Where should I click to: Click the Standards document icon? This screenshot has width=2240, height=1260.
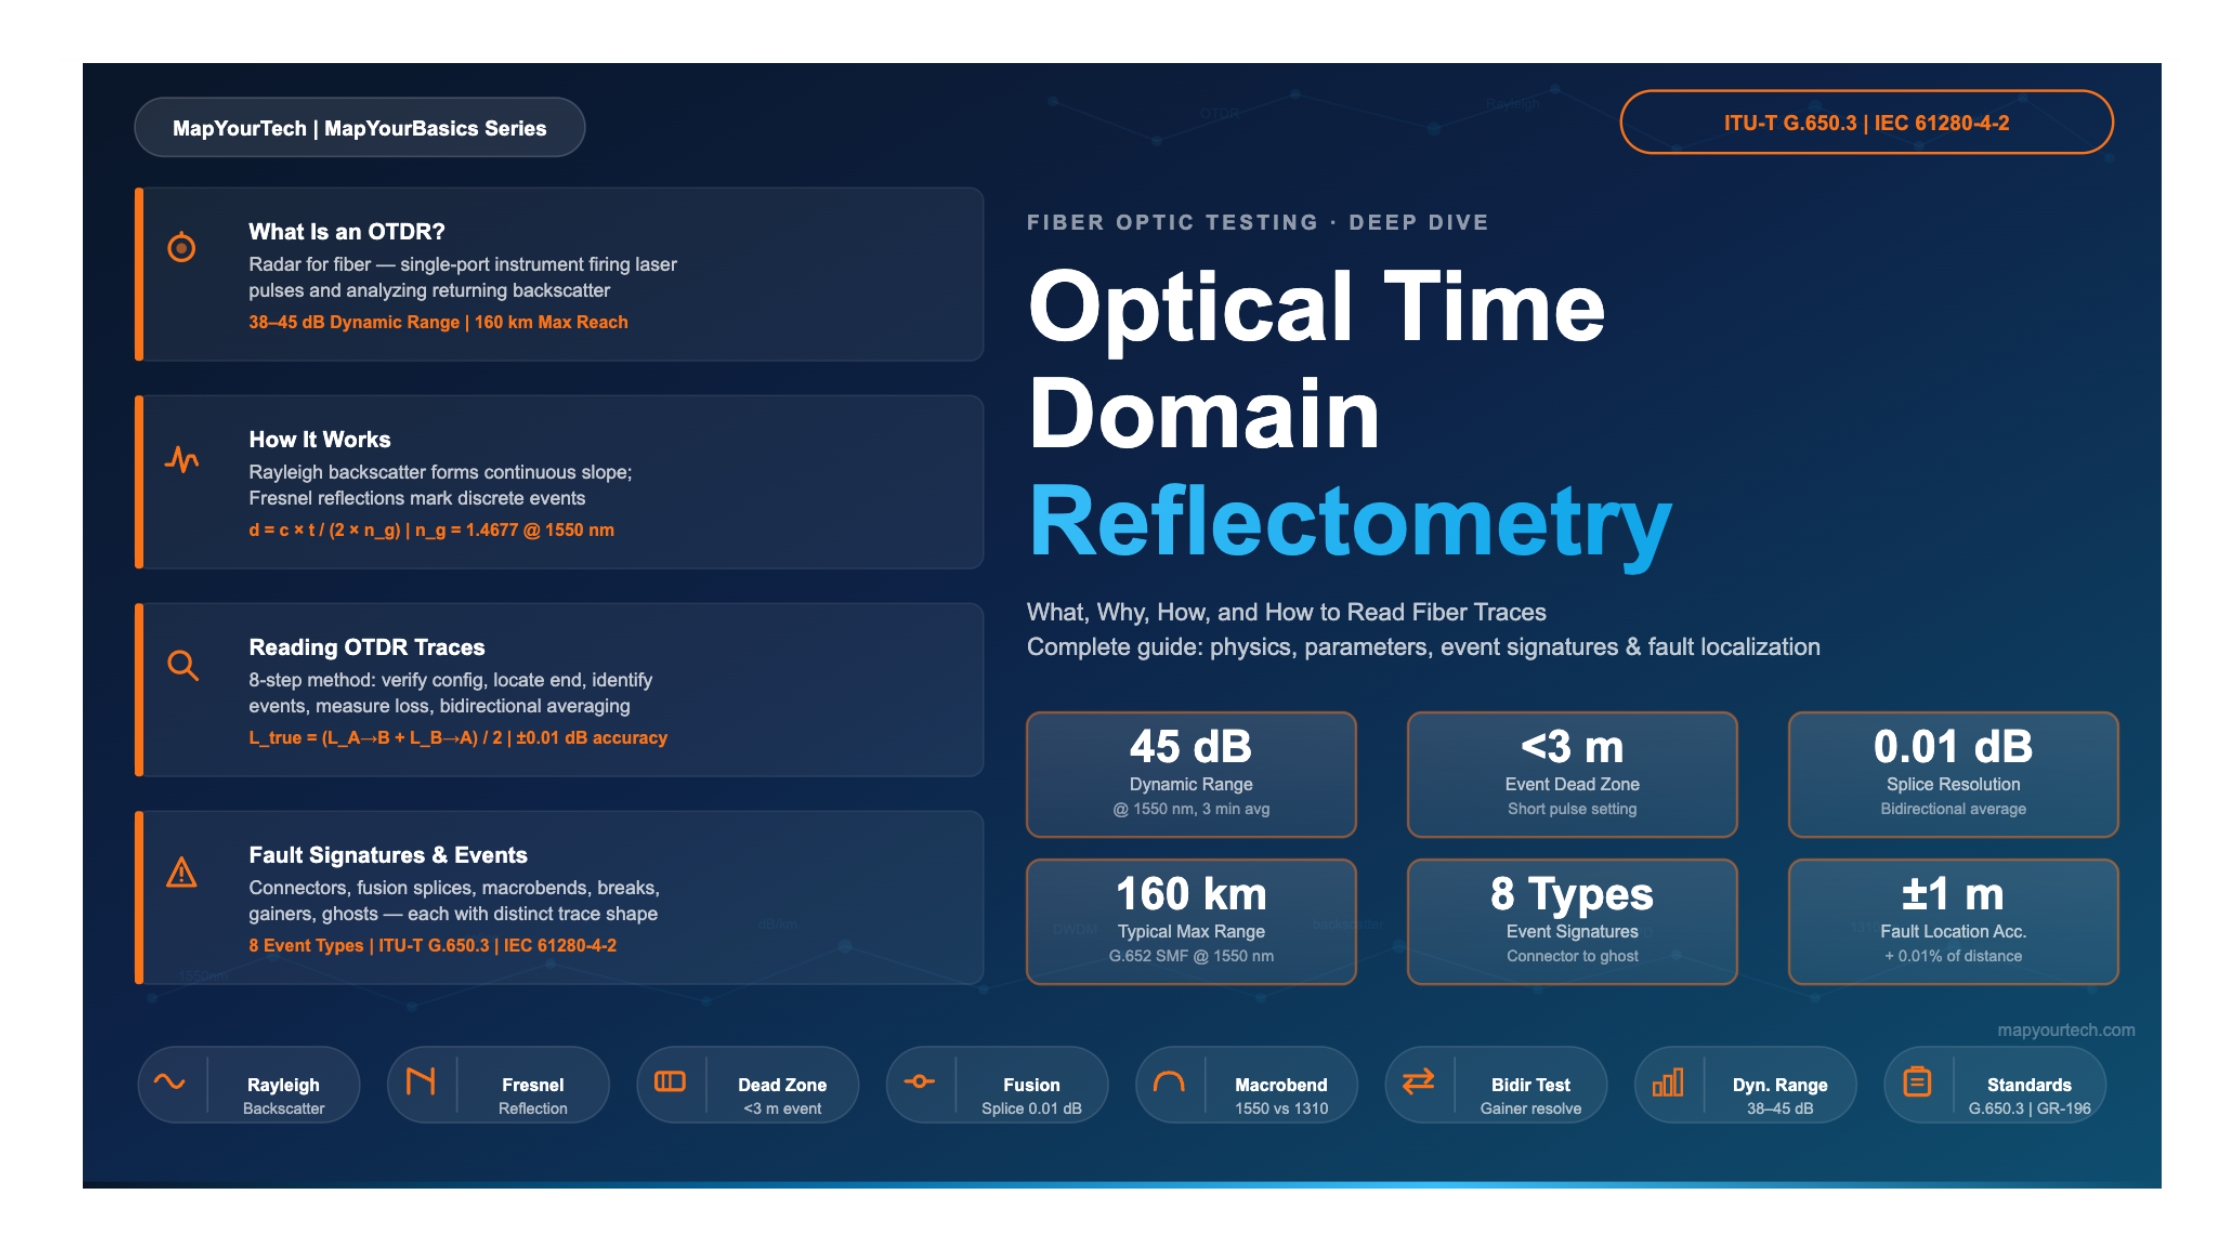pyautogui.click(x=1919, y=1083)
